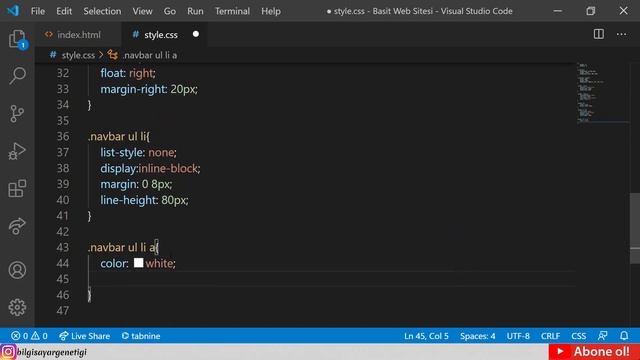Change encoding via UTF-8
Screen dimensions: 640x360
tap(518, 336)
